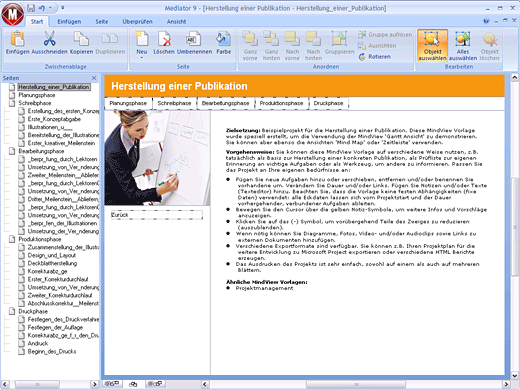Viewport: 520px width, 389px height.
Task: Click the Löschen page icon
Action: (x=164, y=38)
